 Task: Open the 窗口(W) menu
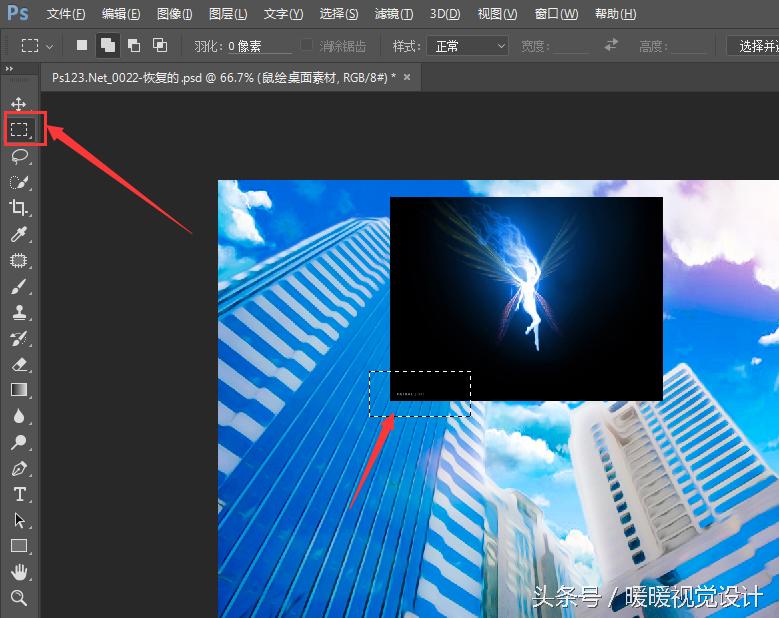[x=556, y=14]
